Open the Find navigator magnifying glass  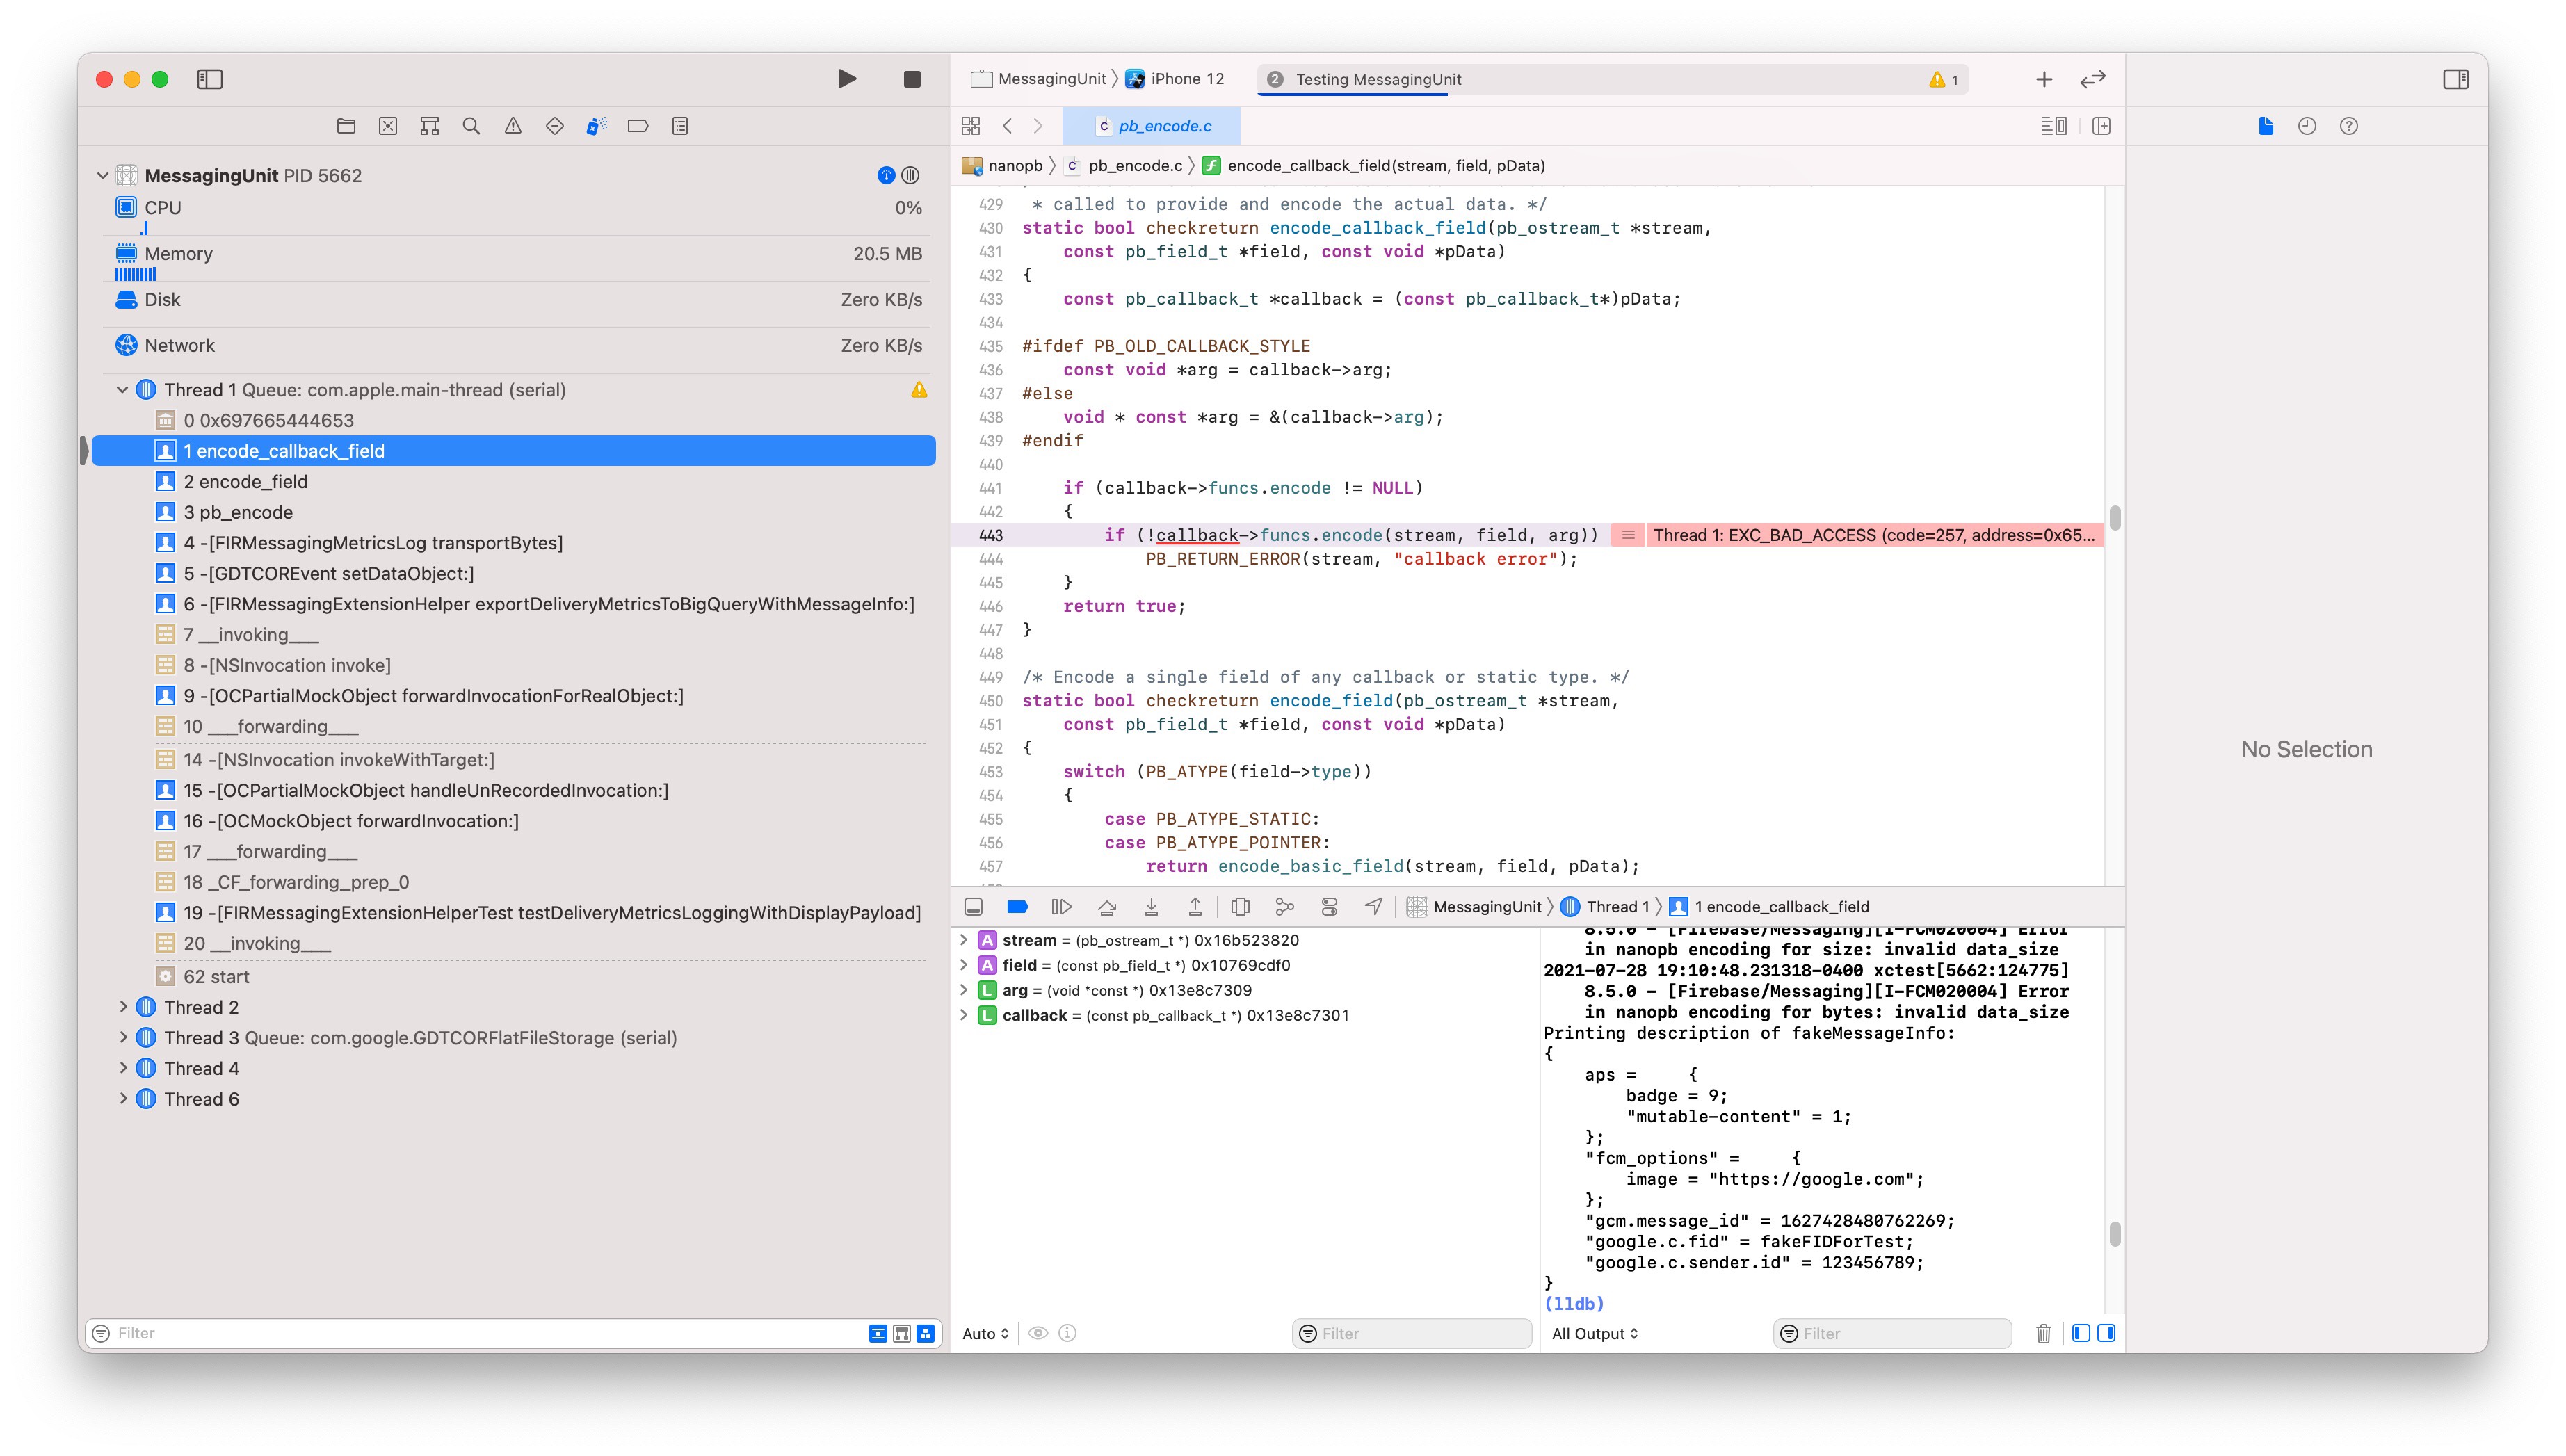click(471, 126)
